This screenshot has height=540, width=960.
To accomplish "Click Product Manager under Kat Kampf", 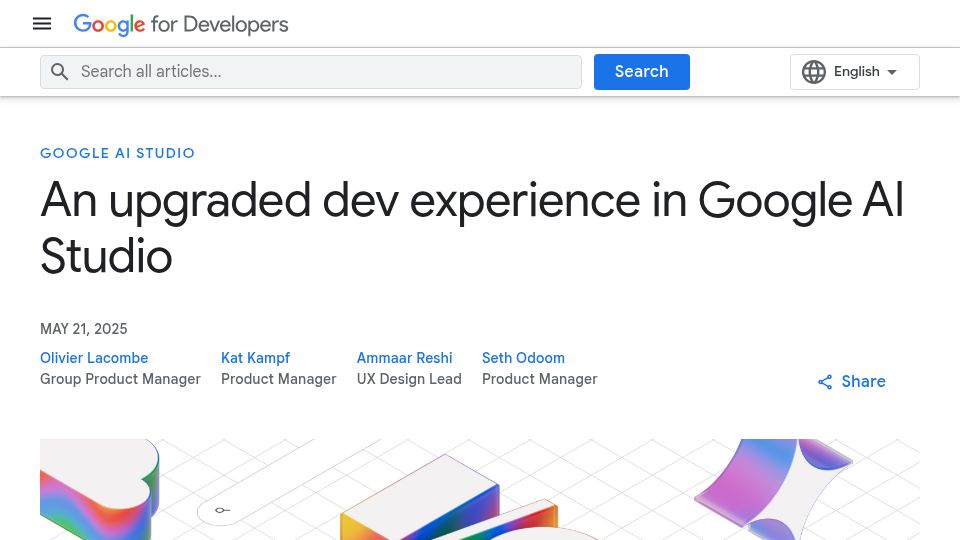I will (x=279, y=379).
